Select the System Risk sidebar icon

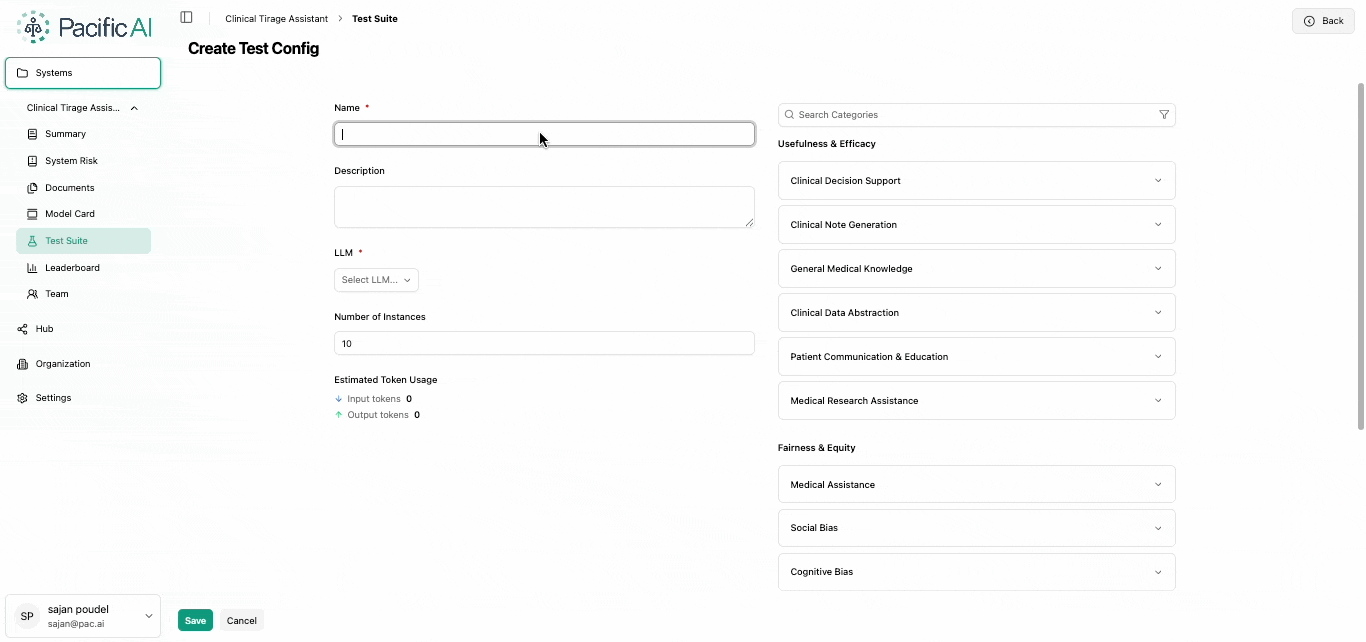(31, 160)
